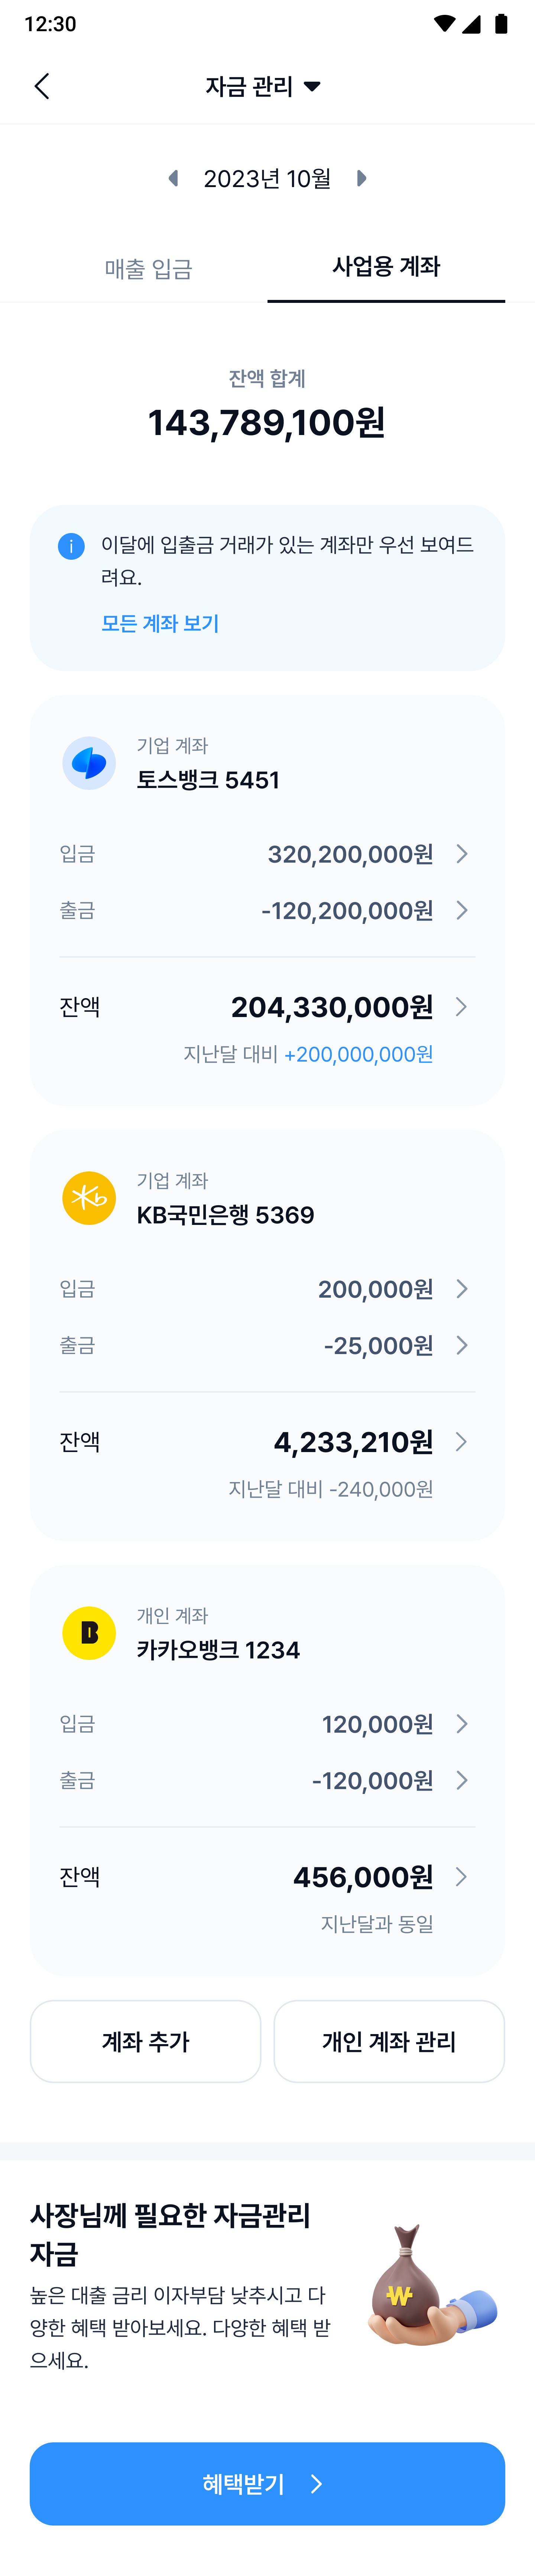Open 모든 계좌 보기 link
The image size is (535, 2576).
point(160,623)
